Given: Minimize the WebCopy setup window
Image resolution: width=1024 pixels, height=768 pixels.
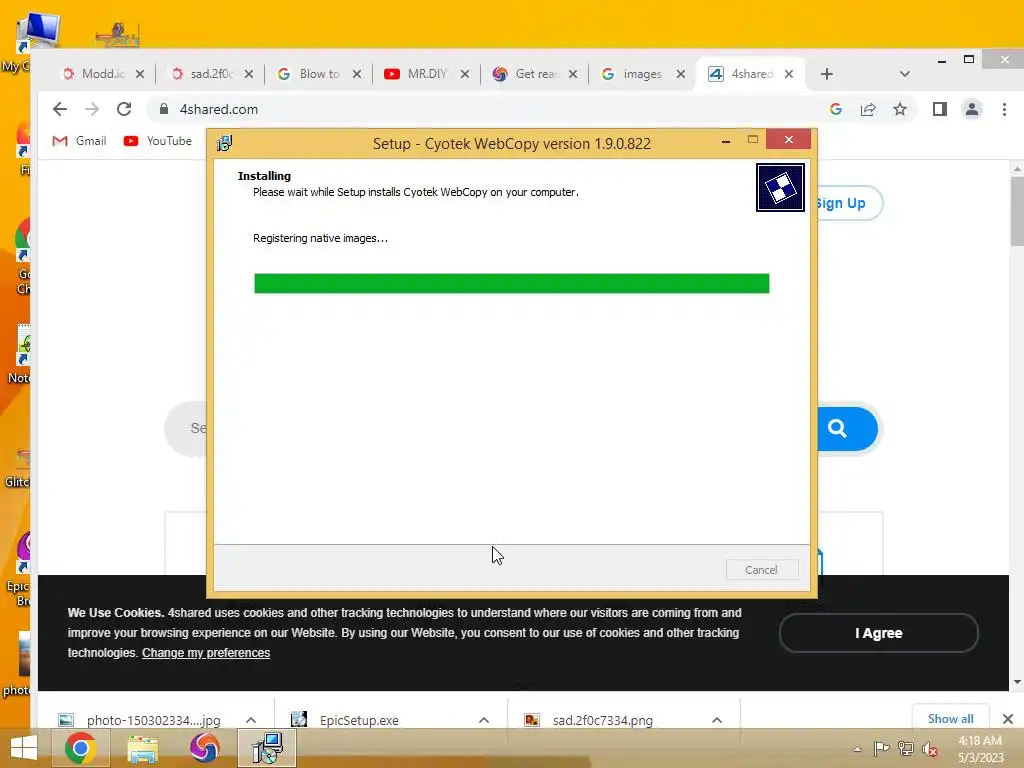Looking at the screenshot, I should [726, 141].
